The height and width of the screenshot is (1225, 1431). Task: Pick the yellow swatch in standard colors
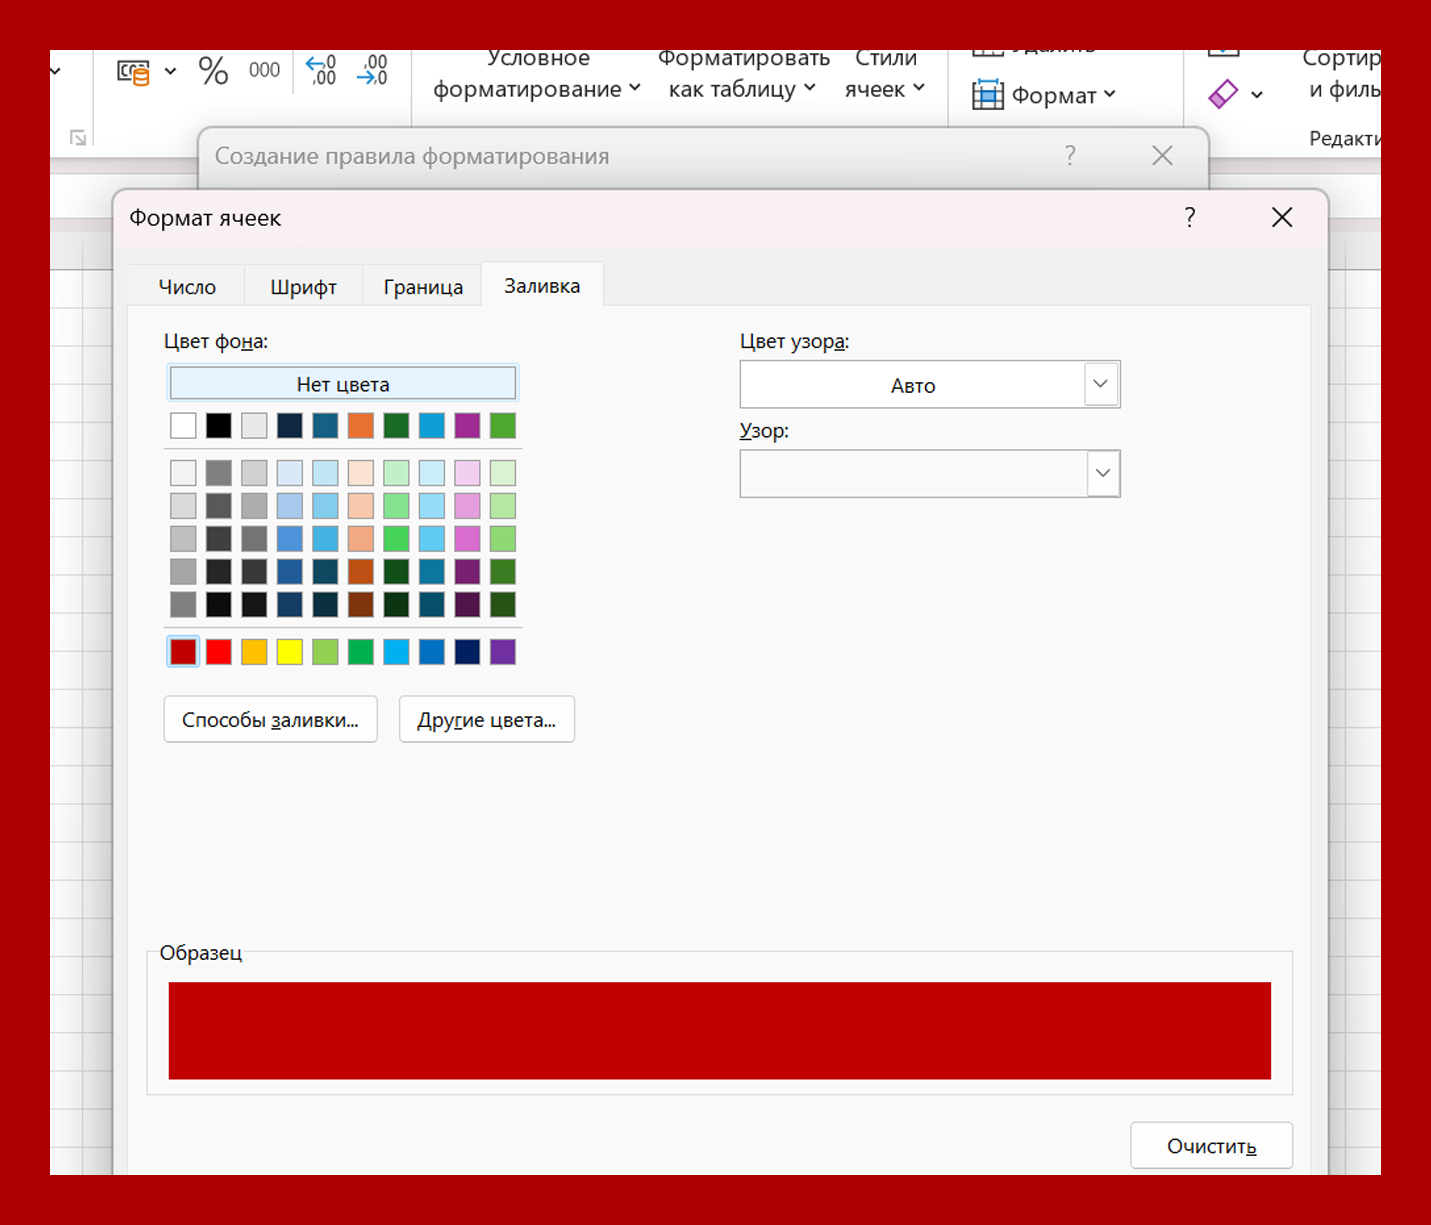point(290,652)
